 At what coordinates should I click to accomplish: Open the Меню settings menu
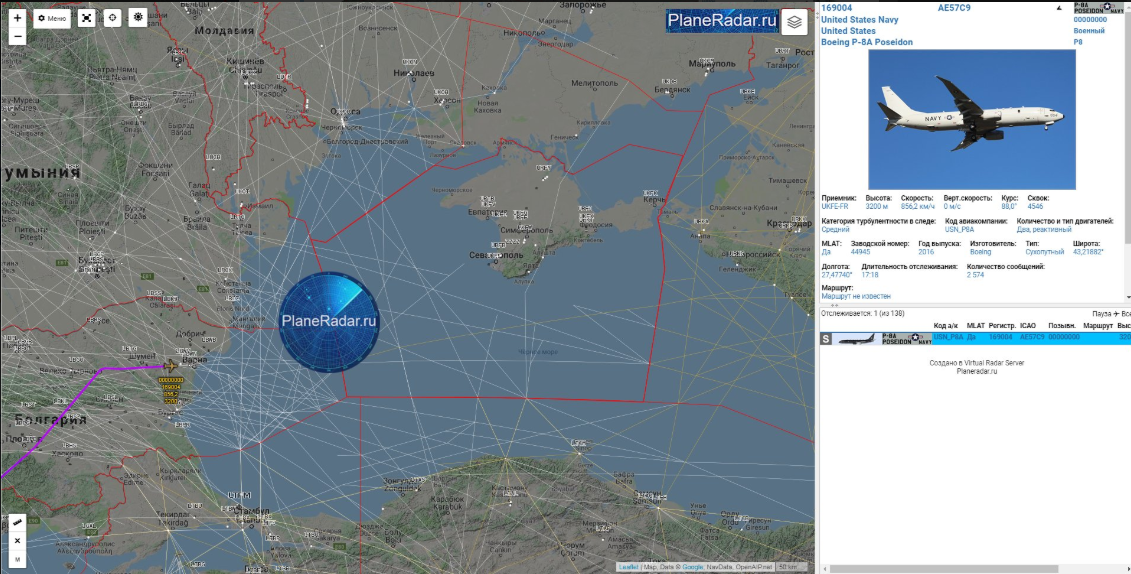tap(51, 18)
